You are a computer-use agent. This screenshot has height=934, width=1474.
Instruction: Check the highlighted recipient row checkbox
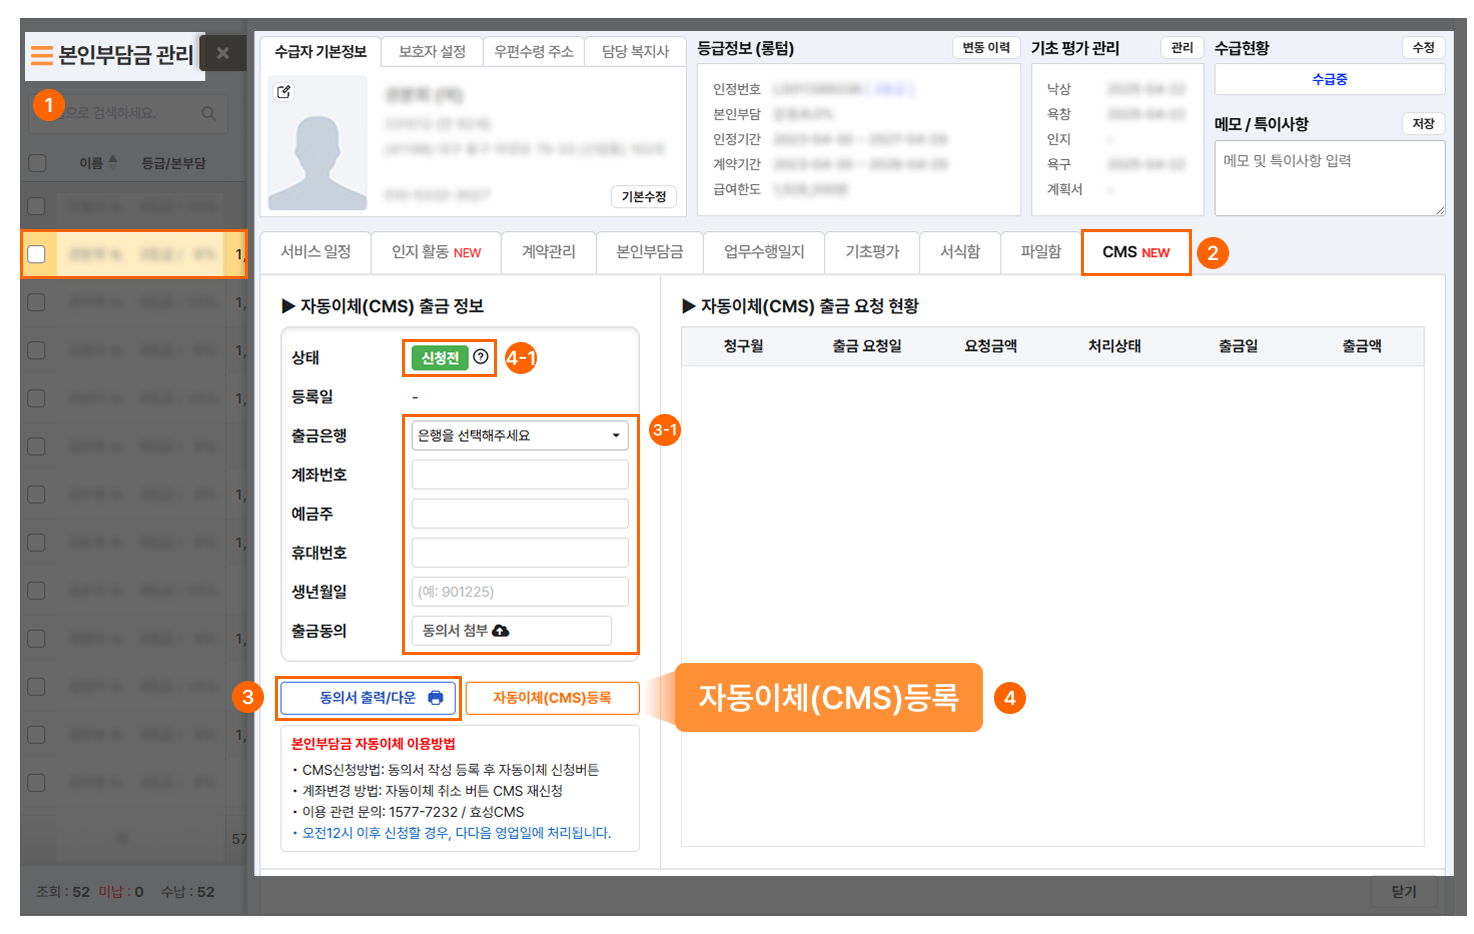(37, 254)
